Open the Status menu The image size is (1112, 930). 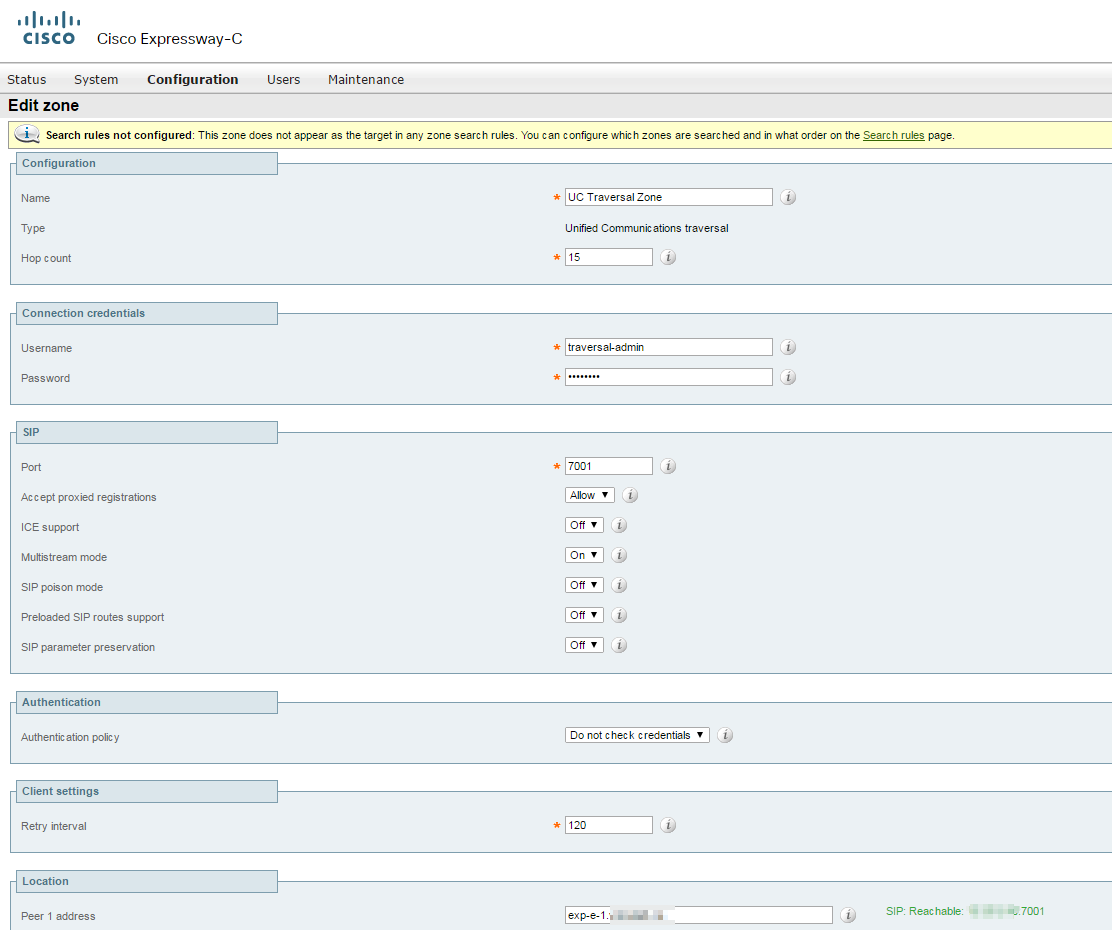click(x=27, y=79)
